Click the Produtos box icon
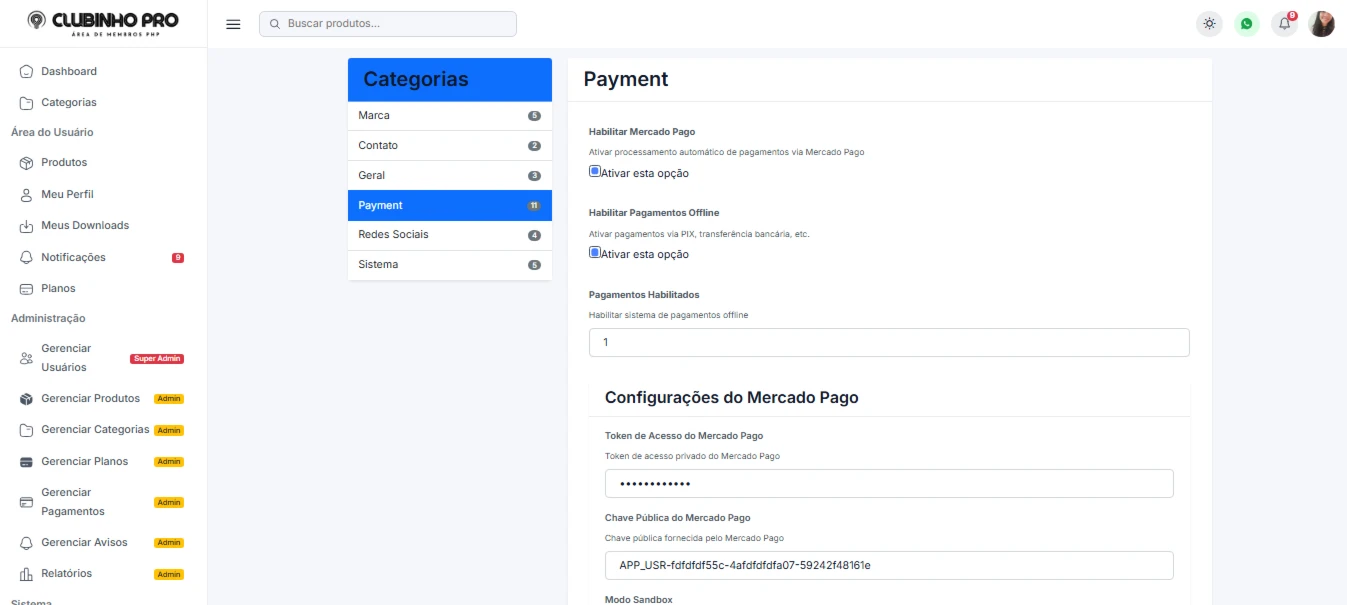 coord(27,163)
